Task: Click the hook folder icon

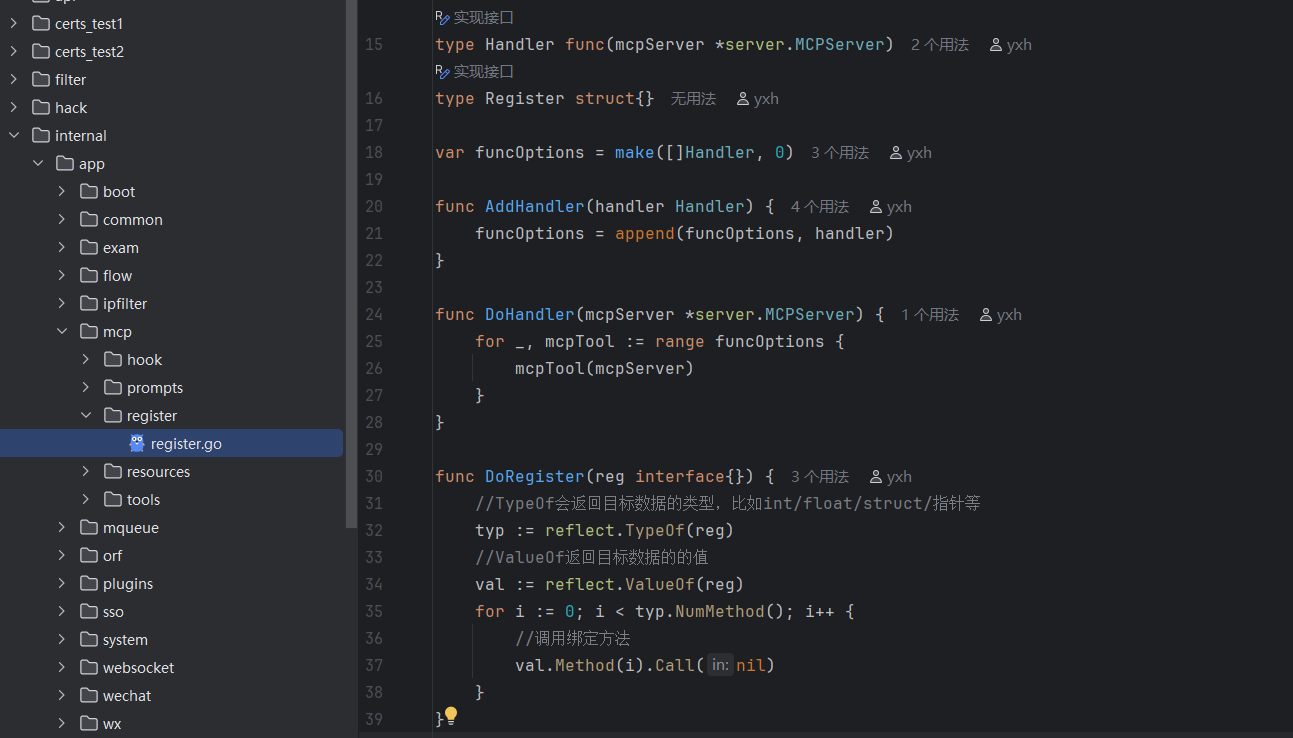Action: [113, 359]
